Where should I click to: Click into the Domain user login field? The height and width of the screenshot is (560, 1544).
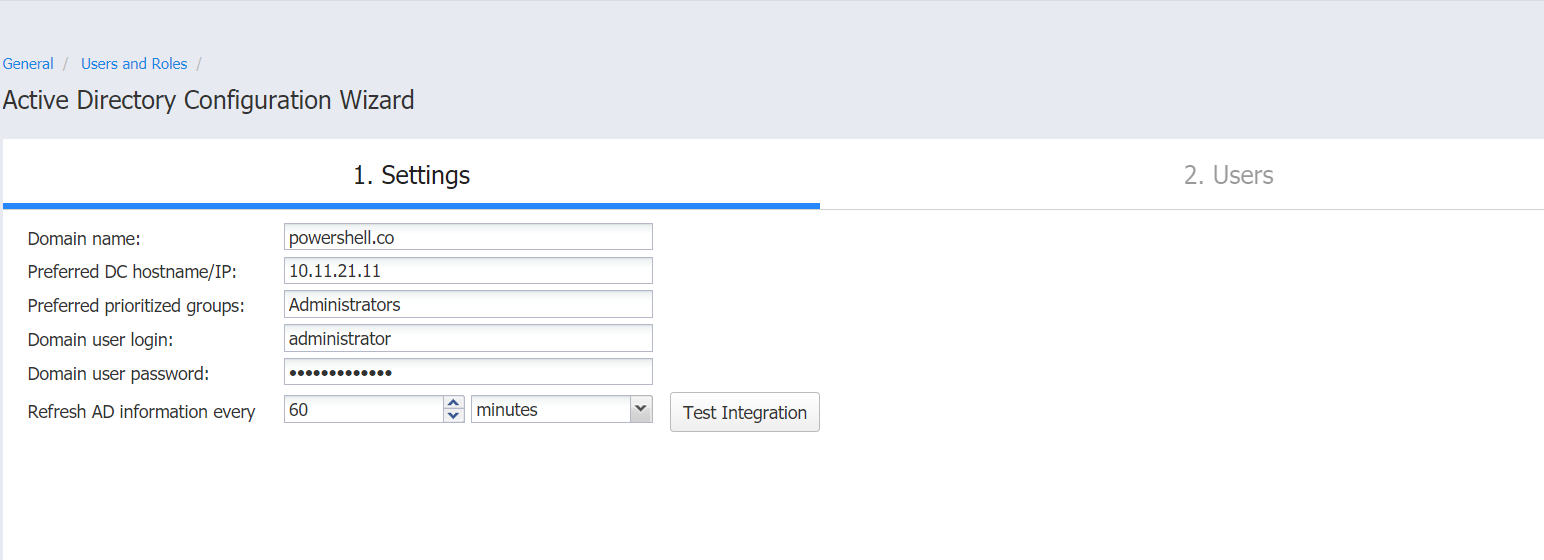coord(468,338)
